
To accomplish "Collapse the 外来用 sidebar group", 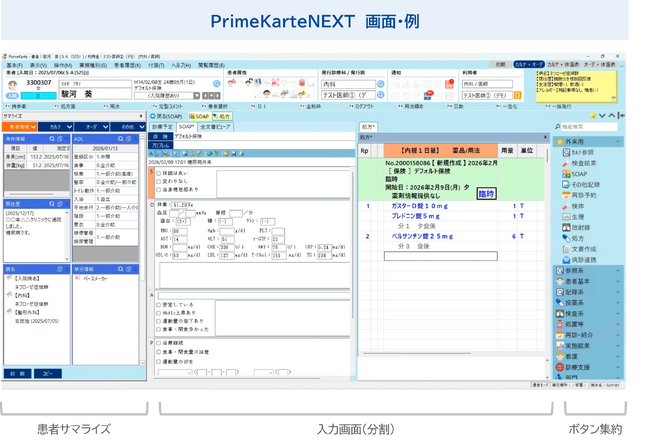I will point(618,142).
